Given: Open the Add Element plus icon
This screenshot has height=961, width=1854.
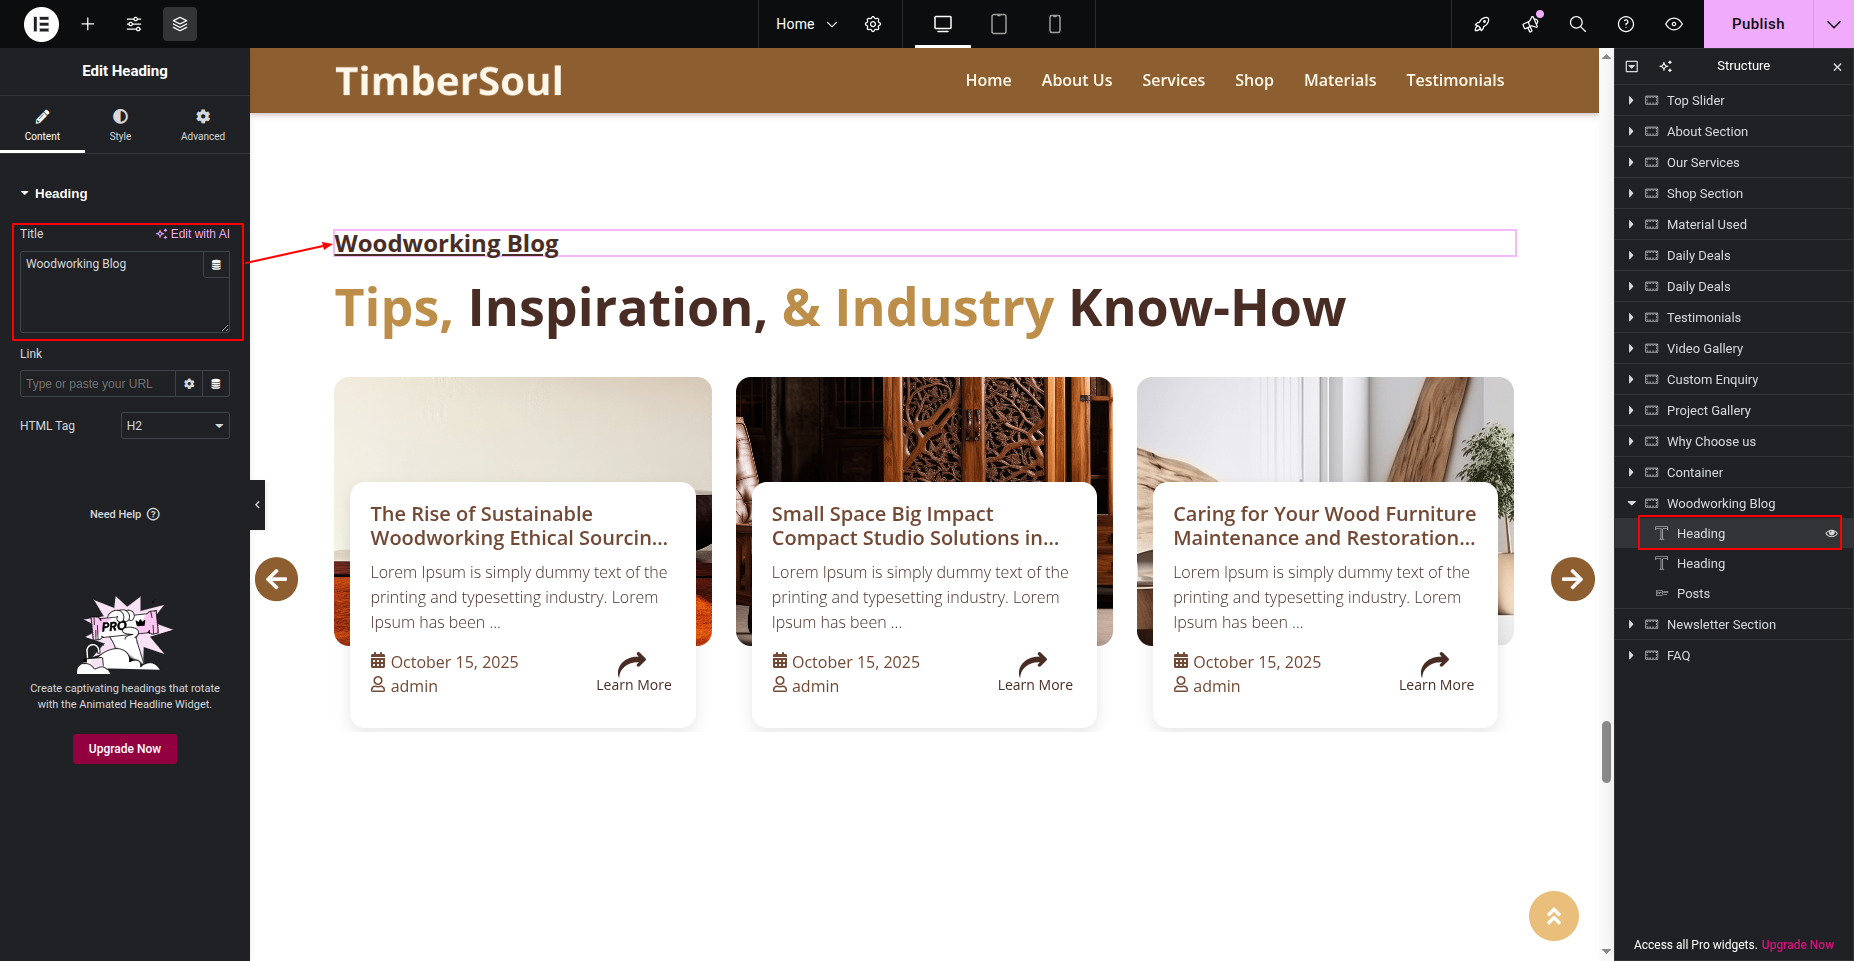Looking at the screenshot, I should (x=88, y=24).
